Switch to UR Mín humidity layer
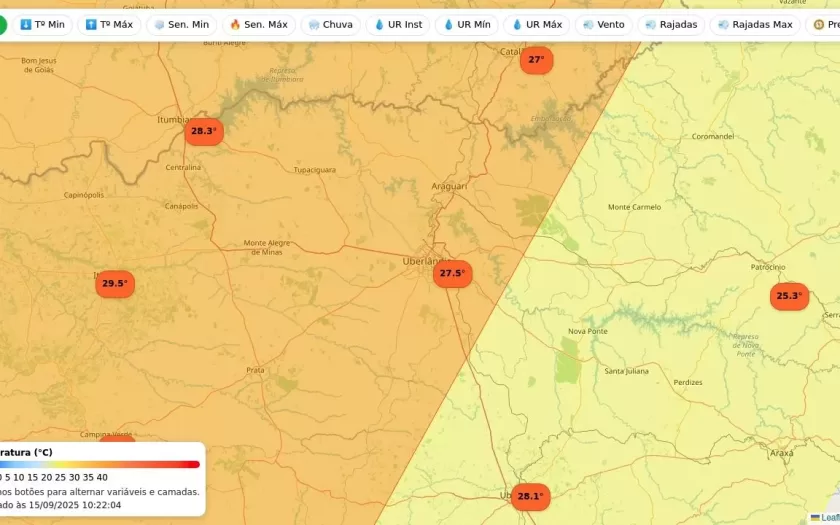This screenshot has width=840, height=525. tap(466, 24)
